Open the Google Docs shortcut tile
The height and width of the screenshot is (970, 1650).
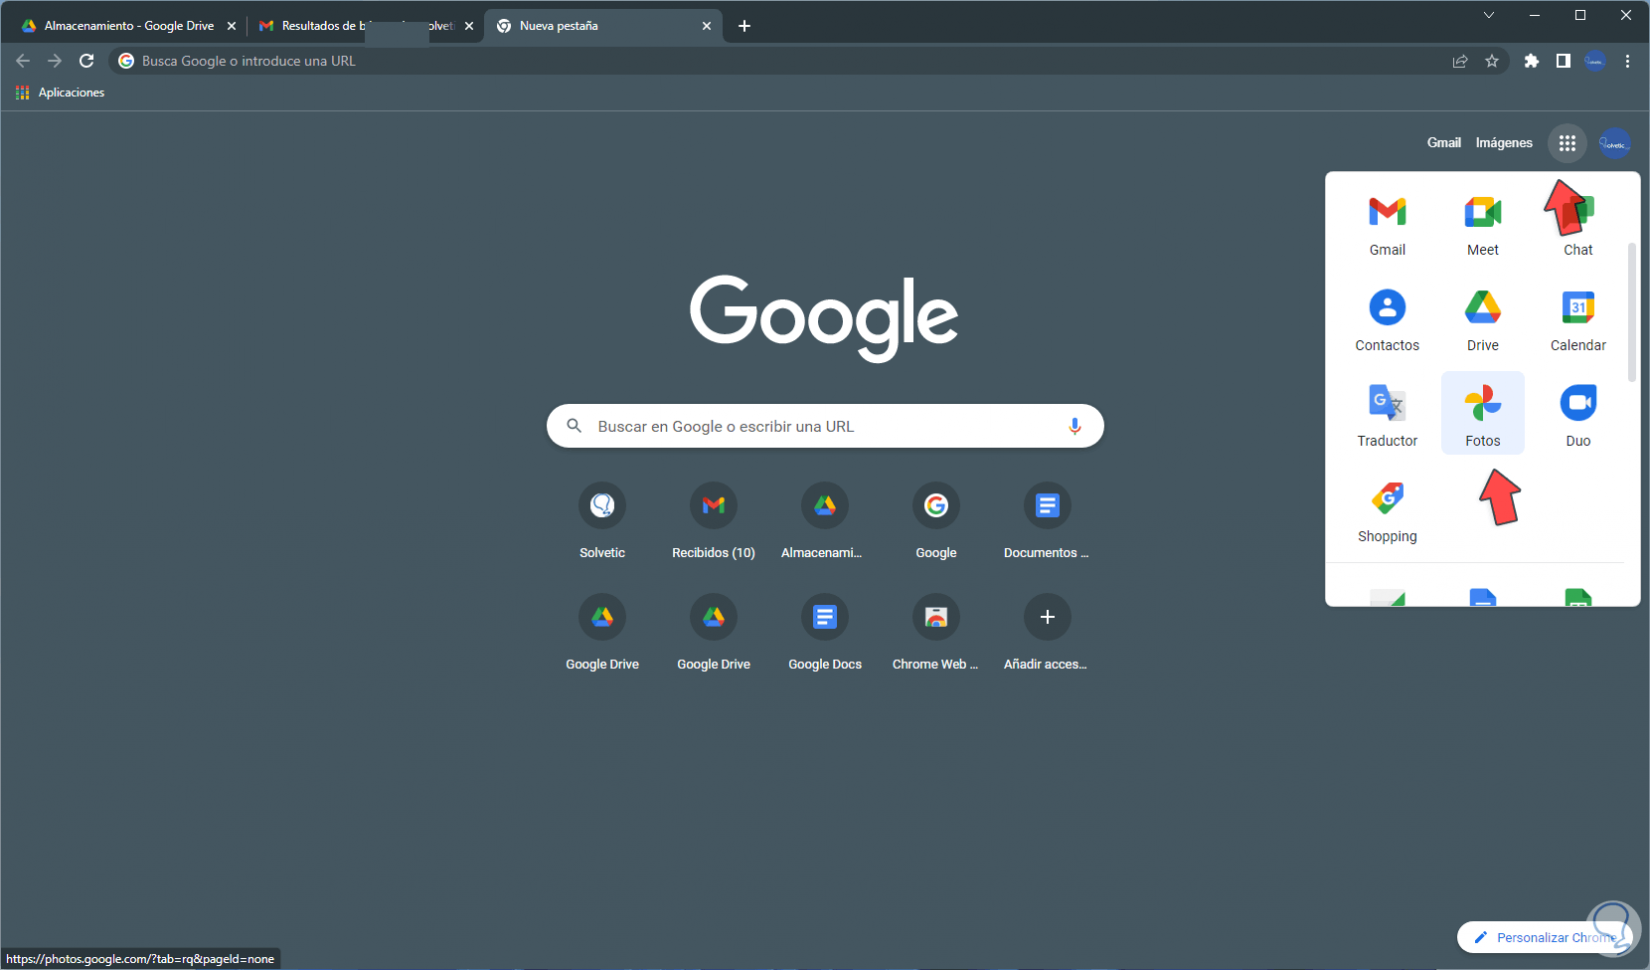click(824, 633)
